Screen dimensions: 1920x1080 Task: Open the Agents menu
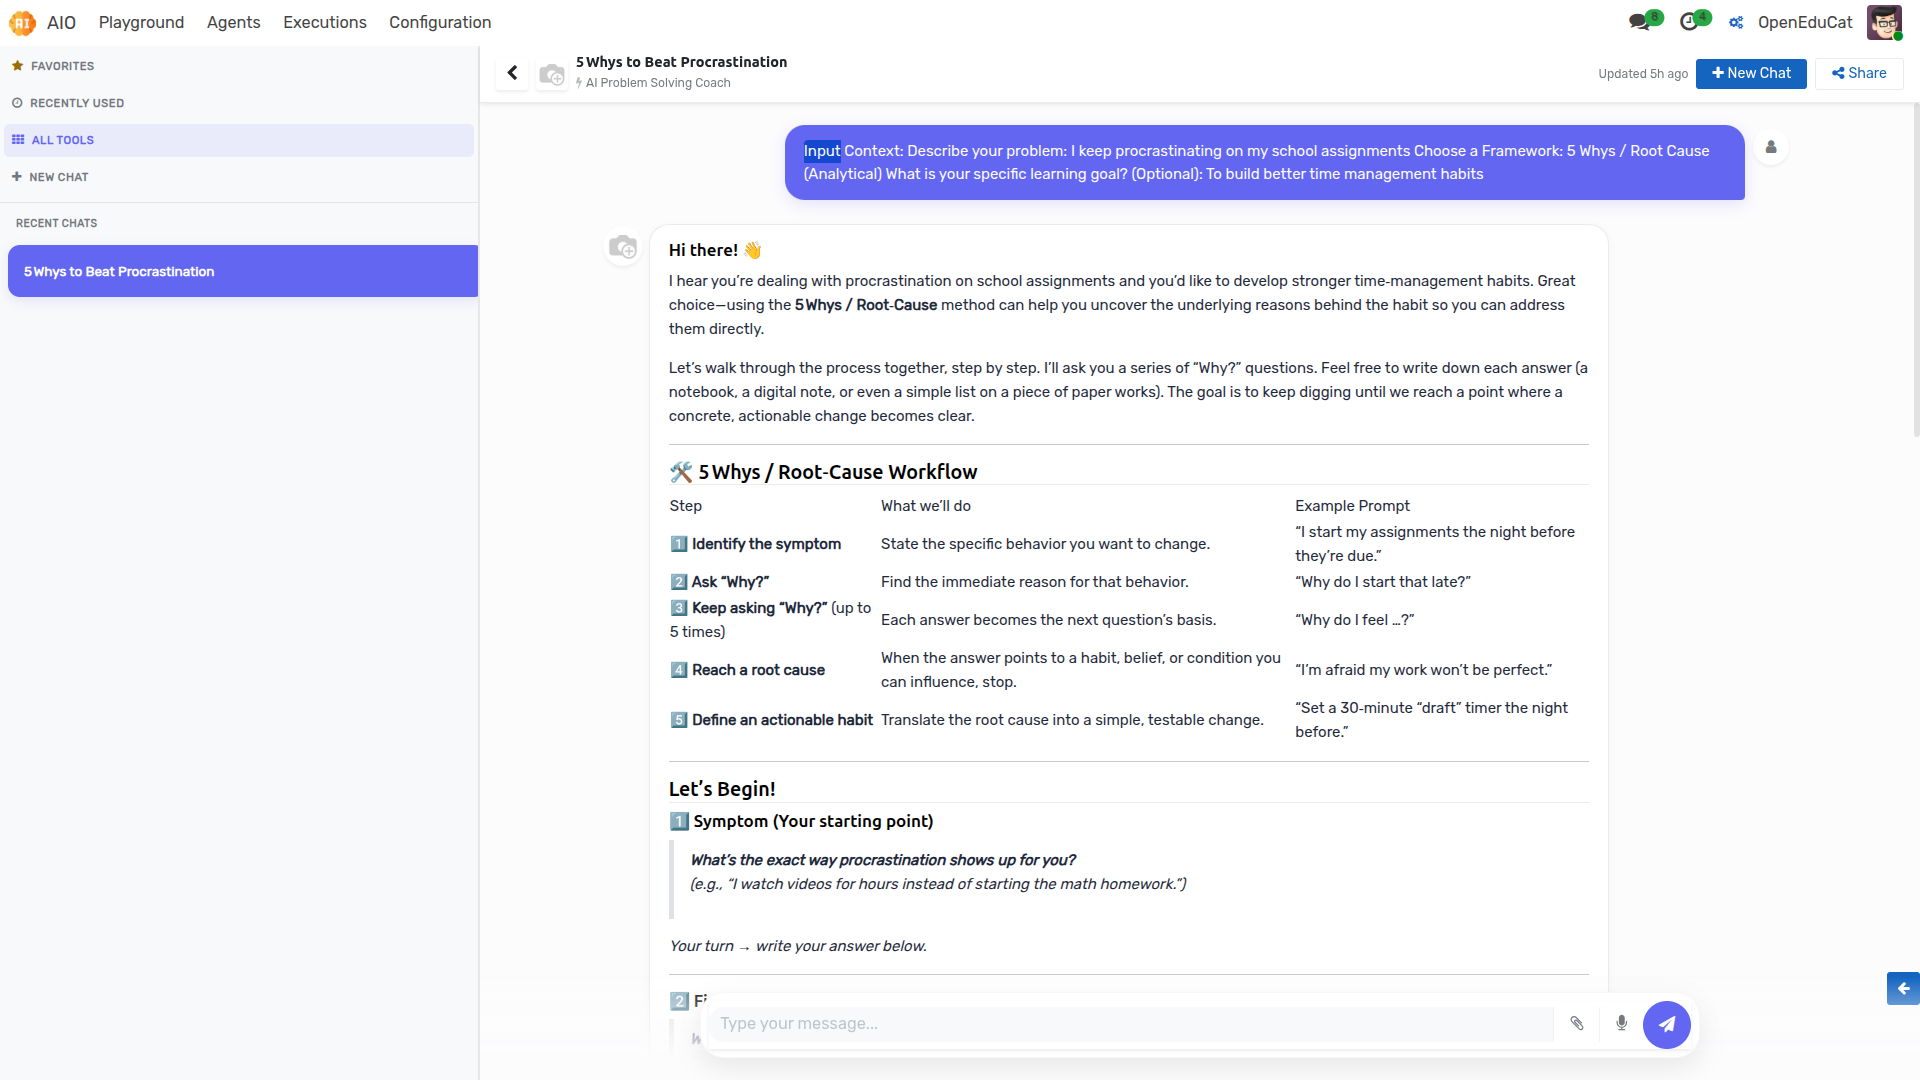[233, 22]
